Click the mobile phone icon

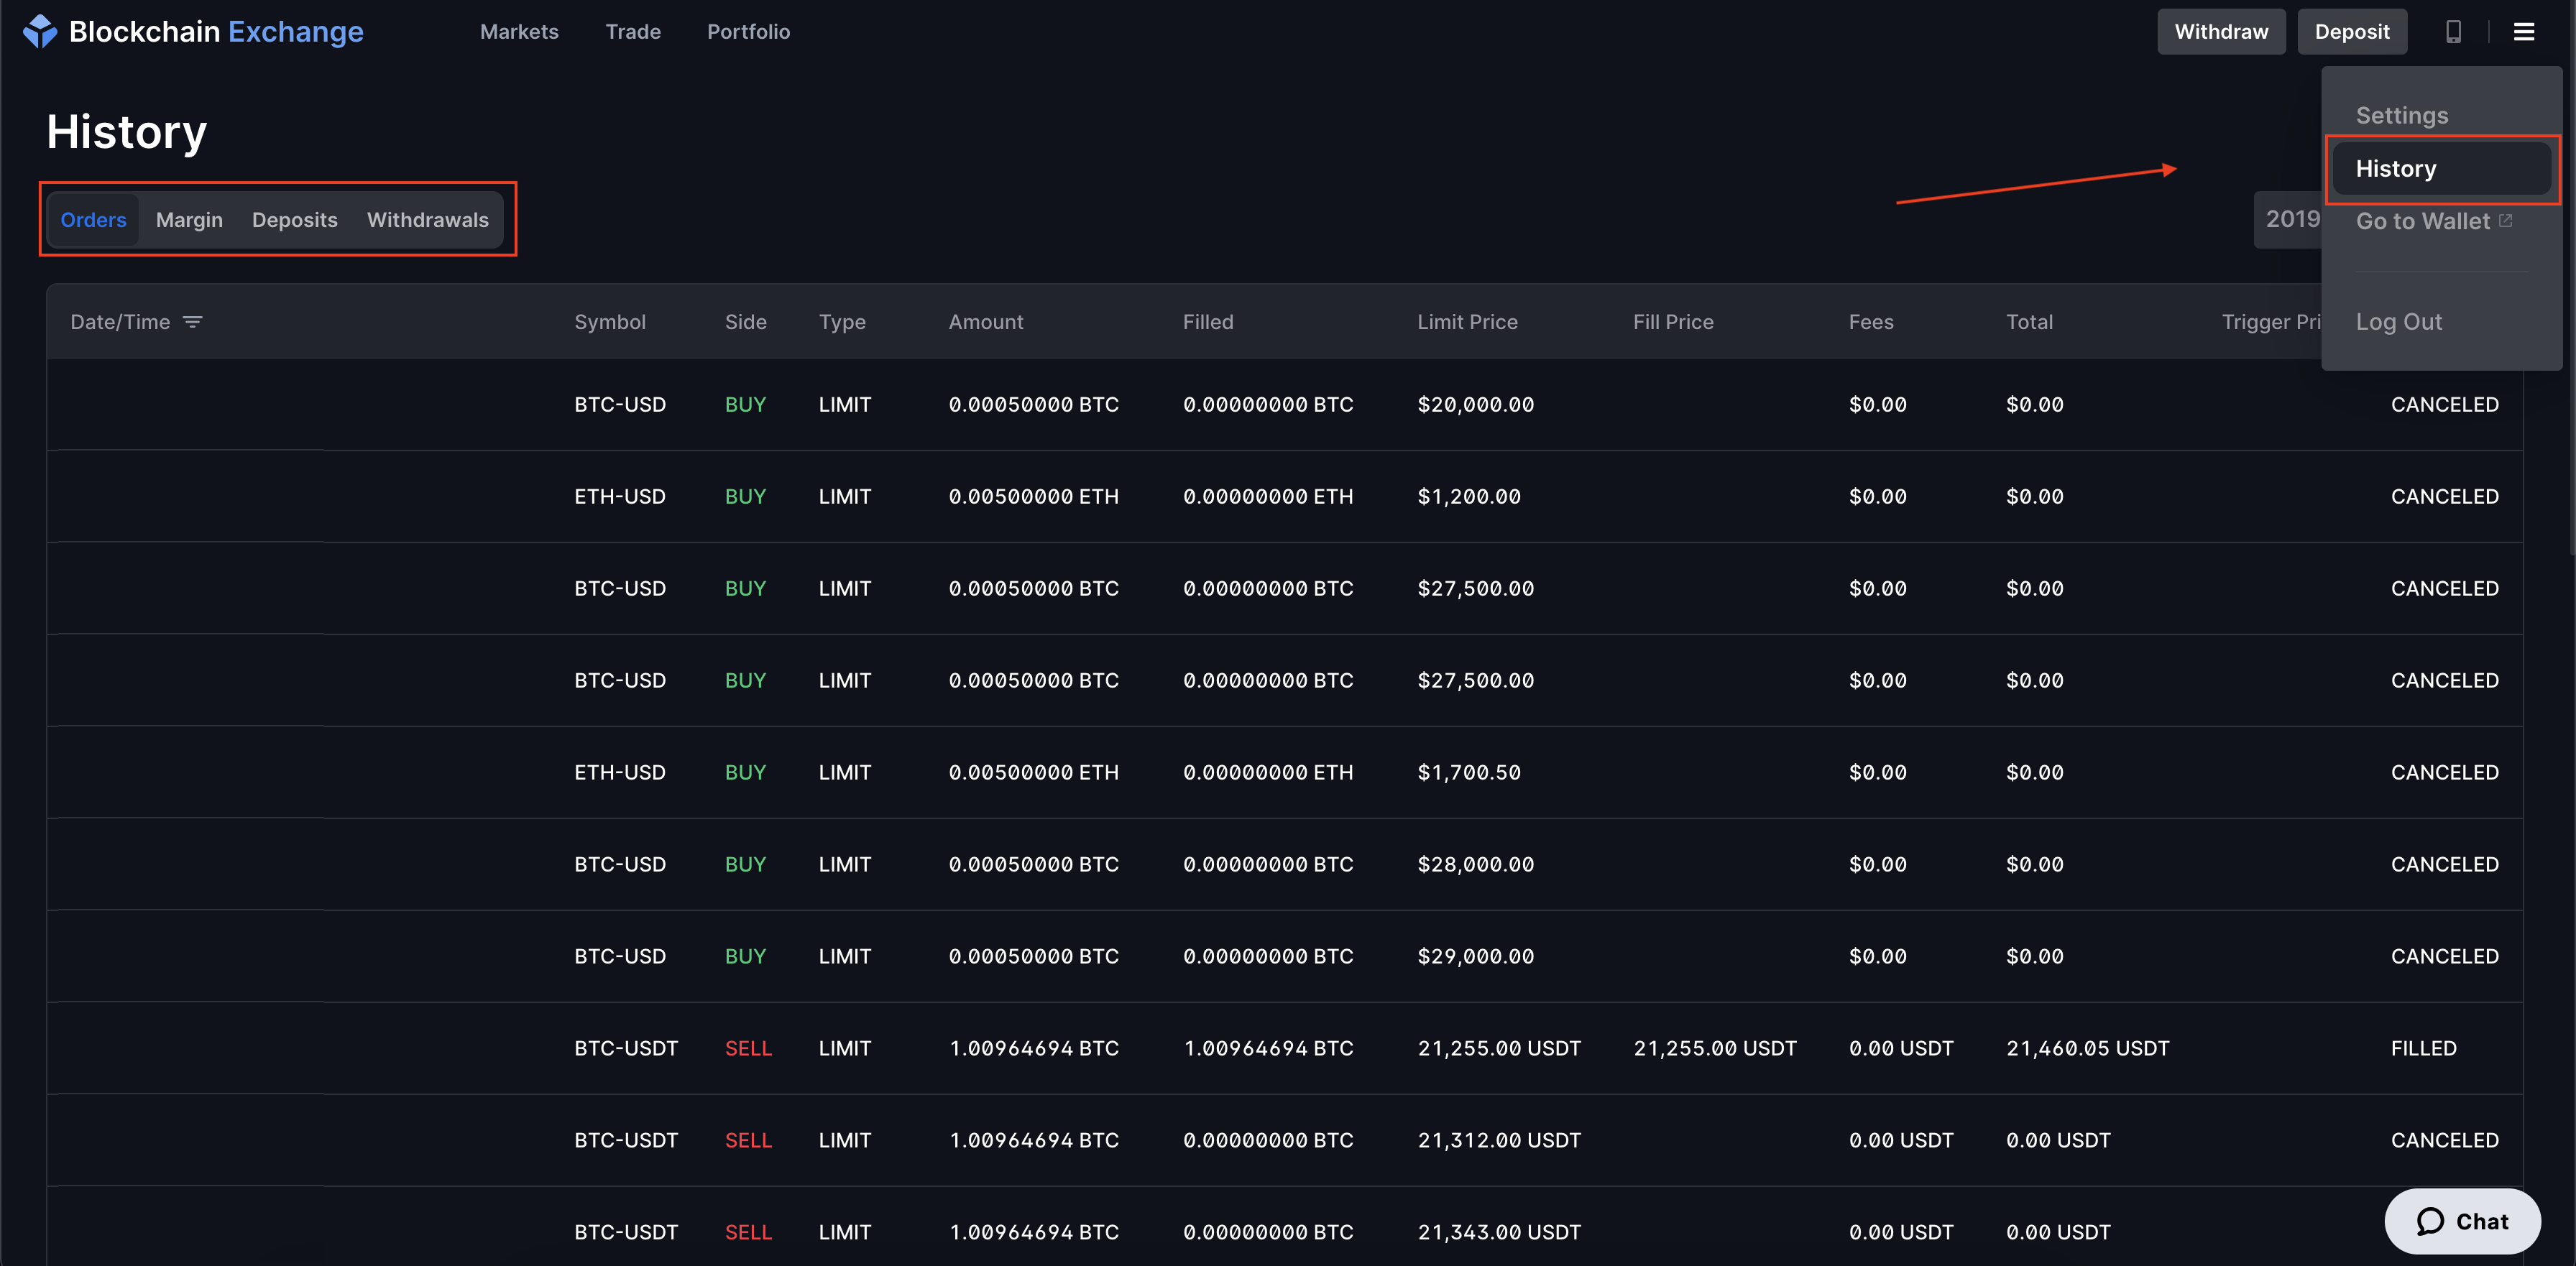tap(2453, 32)
